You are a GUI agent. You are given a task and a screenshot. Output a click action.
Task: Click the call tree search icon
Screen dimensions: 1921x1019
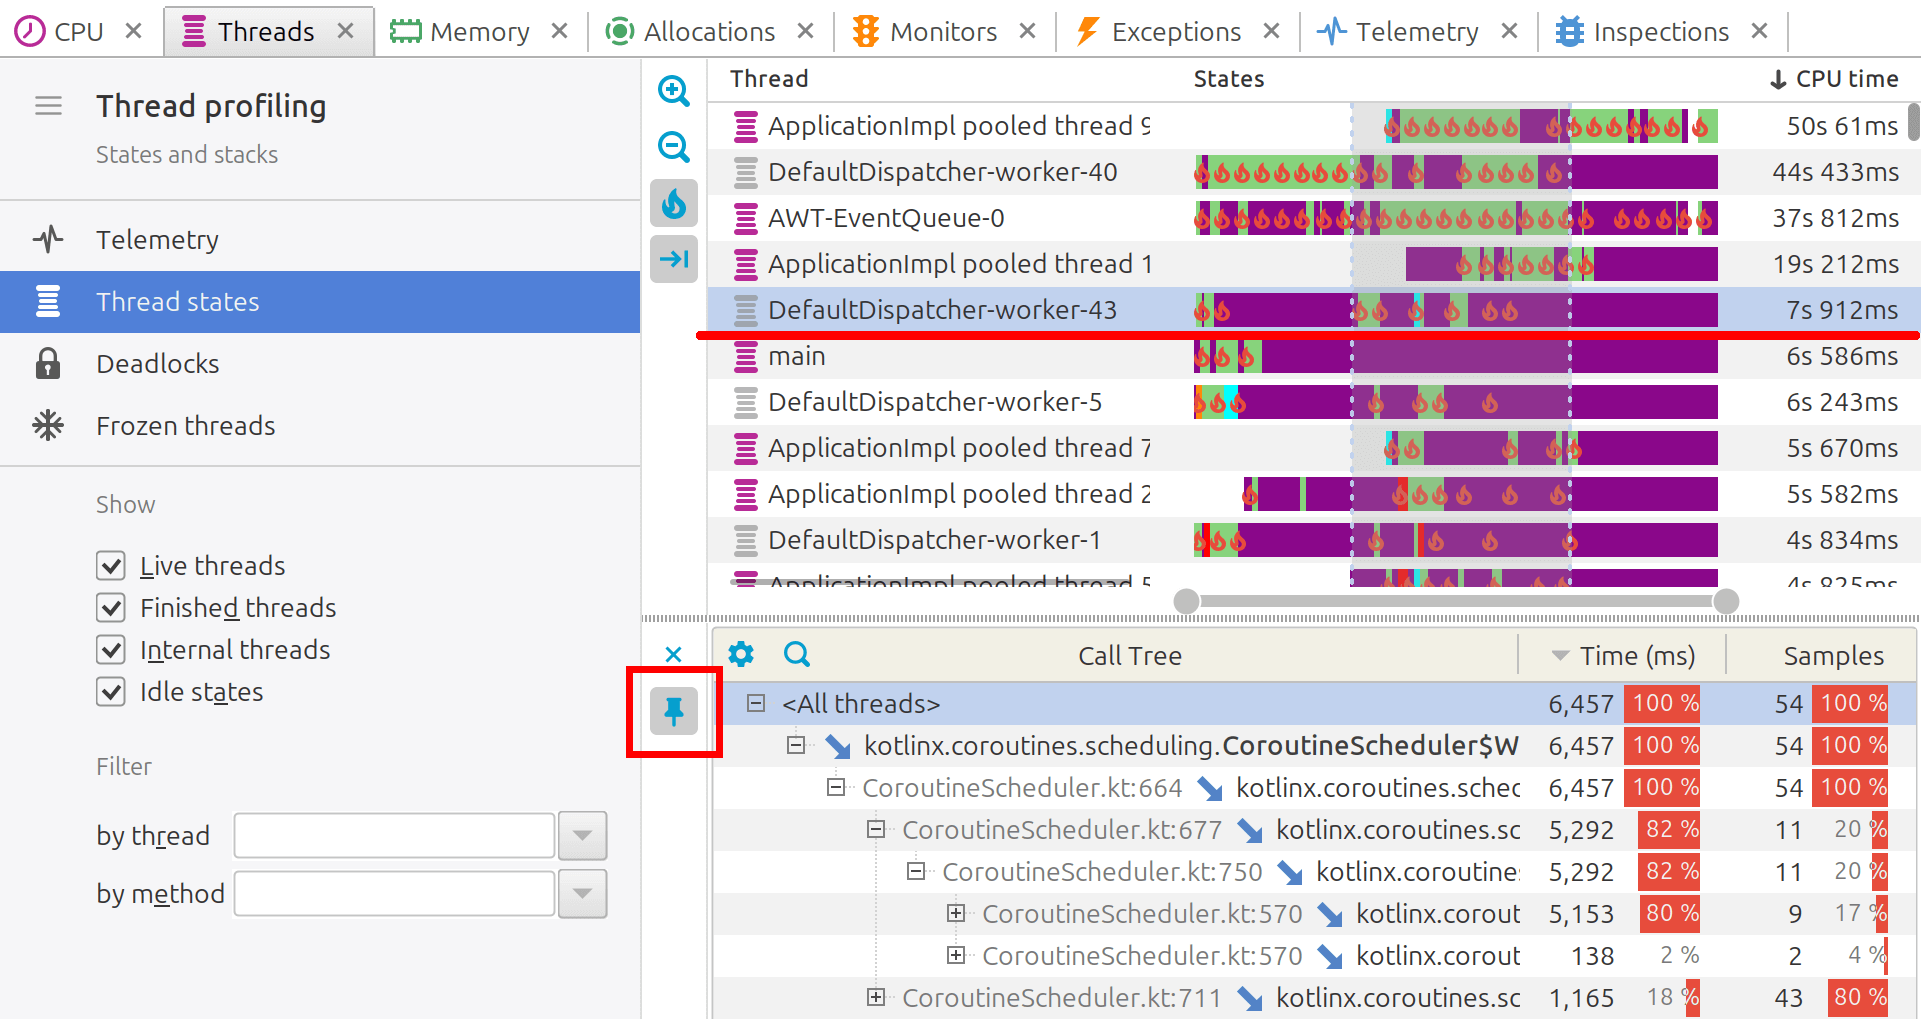797,654
